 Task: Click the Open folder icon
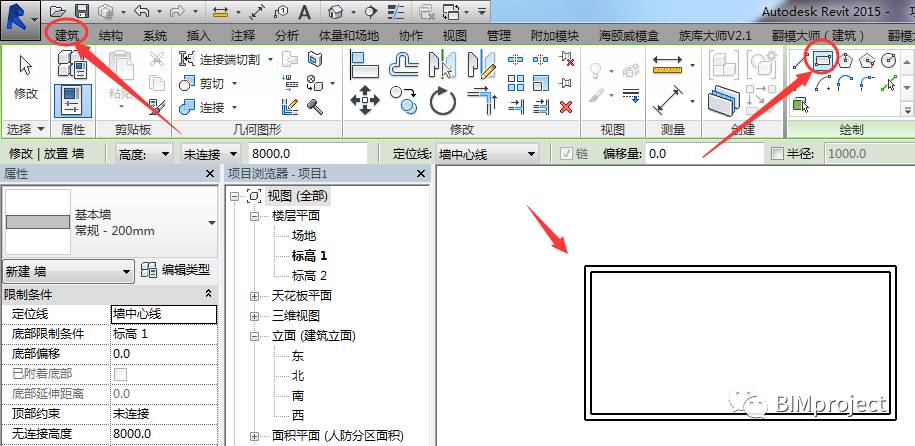coord(57,11)
